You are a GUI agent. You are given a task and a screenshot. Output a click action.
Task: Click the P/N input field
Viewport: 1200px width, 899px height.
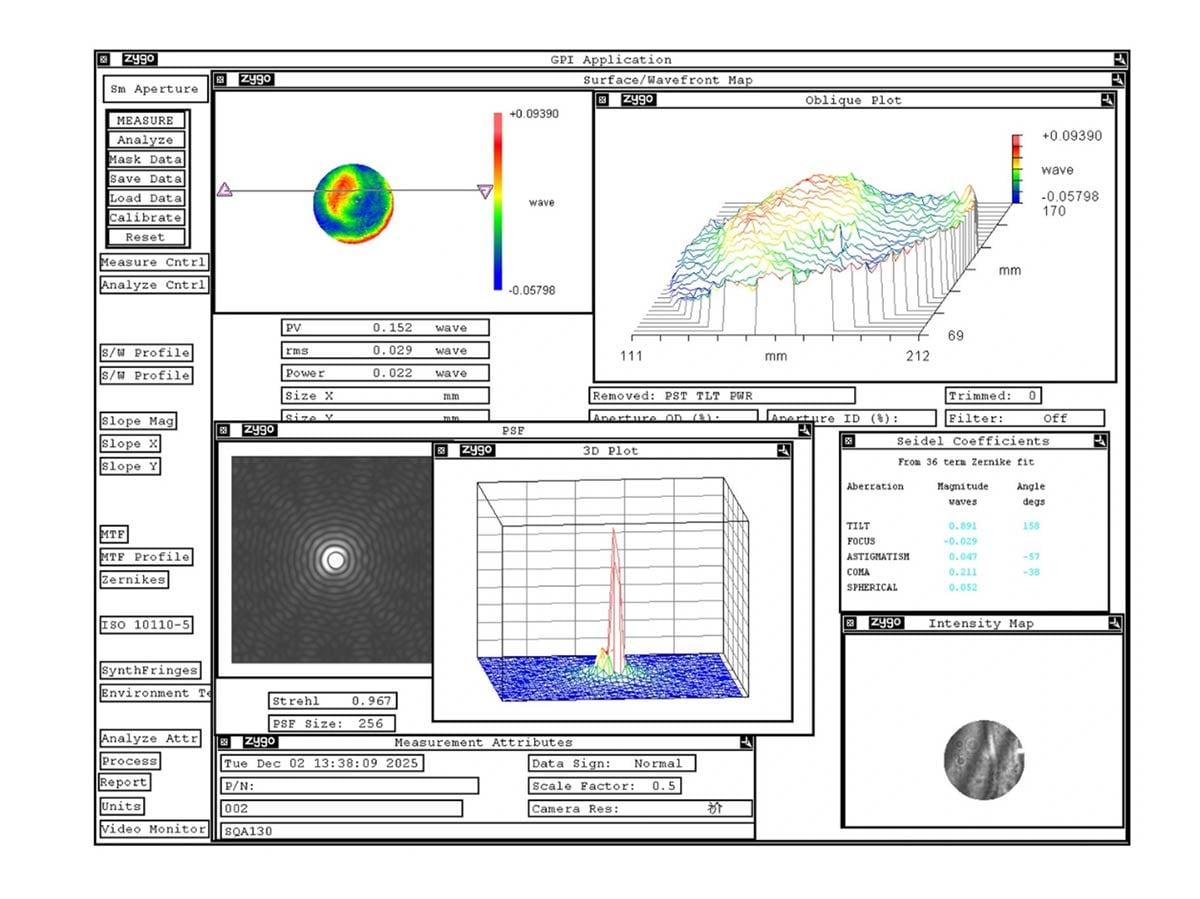pos(349,786)
